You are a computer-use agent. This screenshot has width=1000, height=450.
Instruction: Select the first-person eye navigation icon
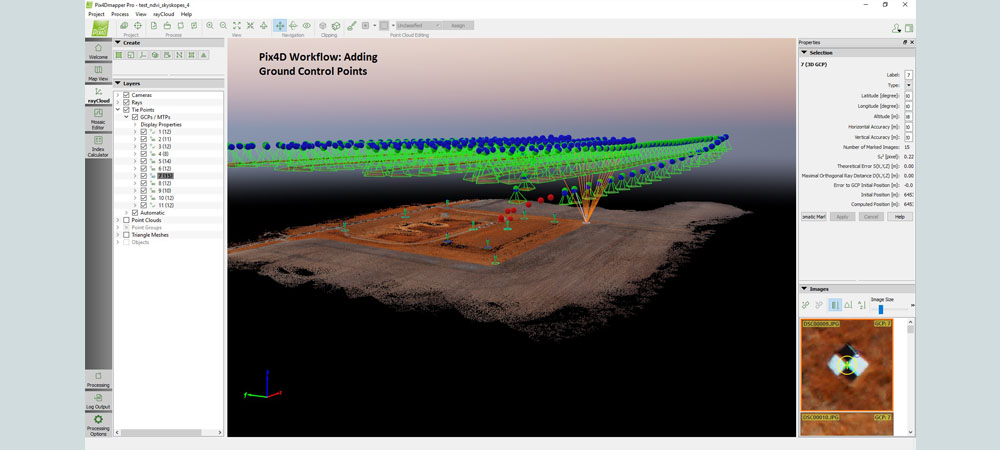(307, 25)
